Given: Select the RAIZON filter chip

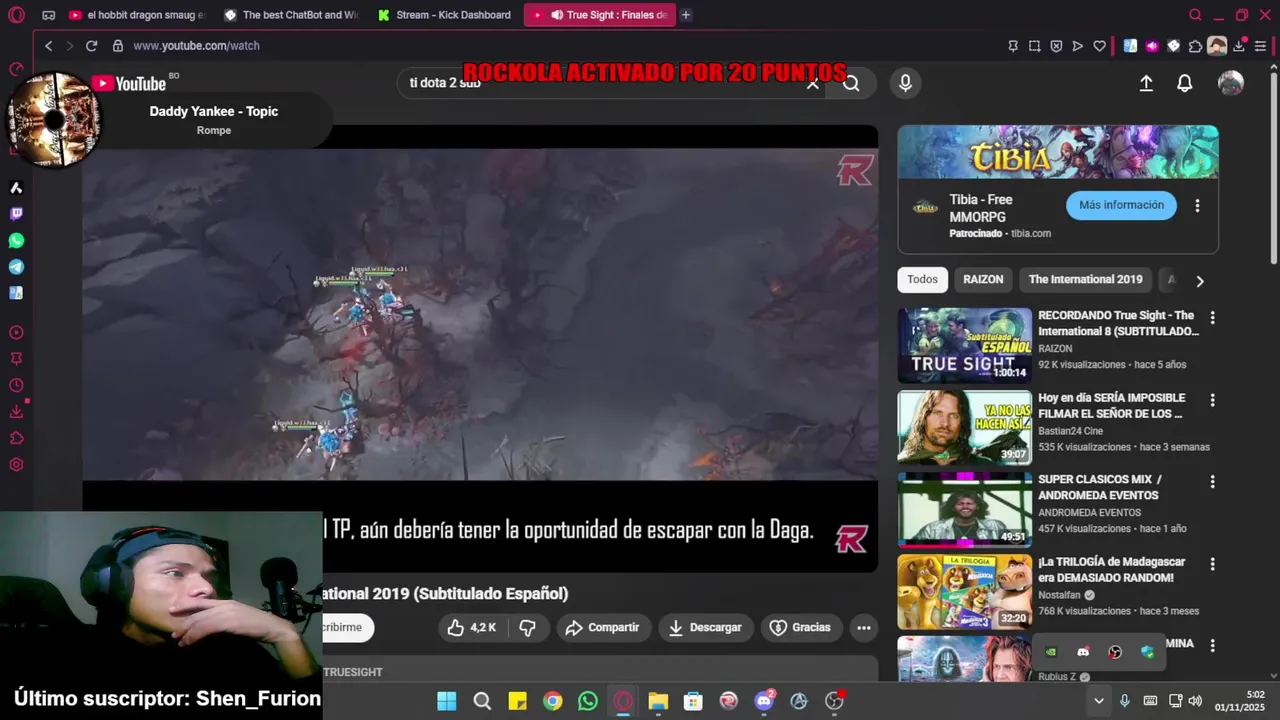Looking at the screenshot, I should 983,280.
